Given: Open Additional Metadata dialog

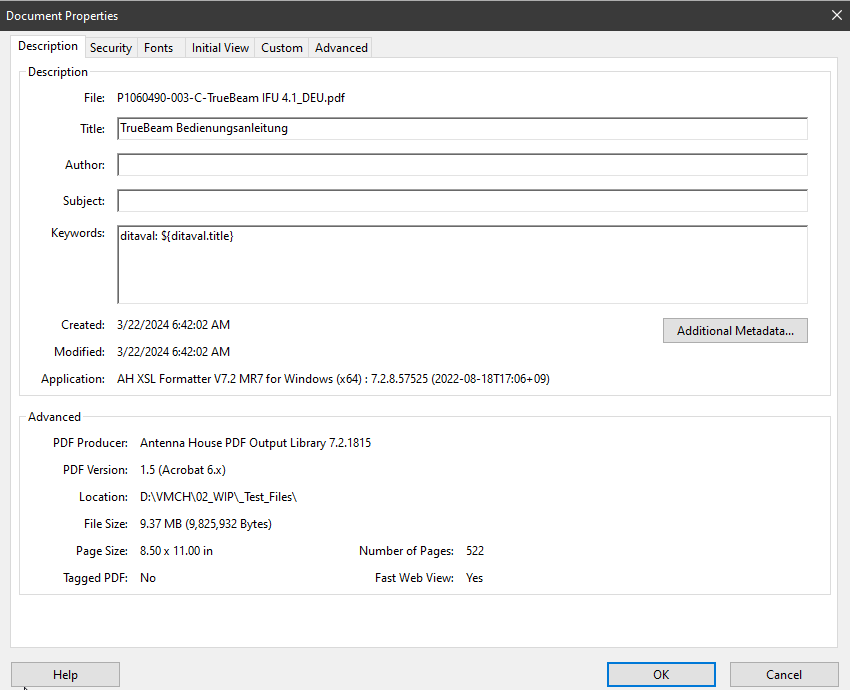Looking at the screenshot, I should coord(735,331).
